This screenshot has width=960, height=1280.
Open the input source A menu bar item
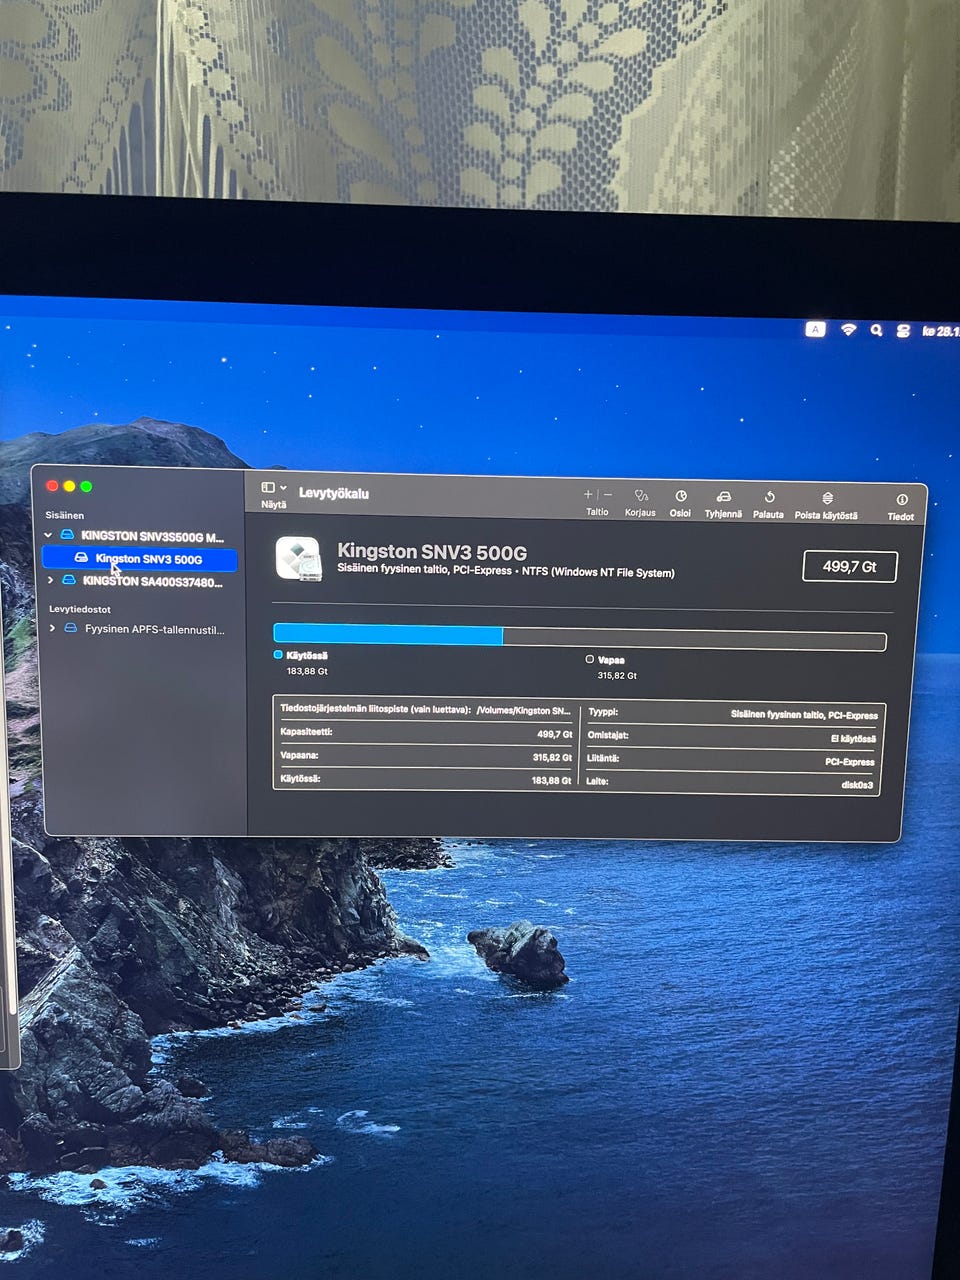(x=816, y=329)
